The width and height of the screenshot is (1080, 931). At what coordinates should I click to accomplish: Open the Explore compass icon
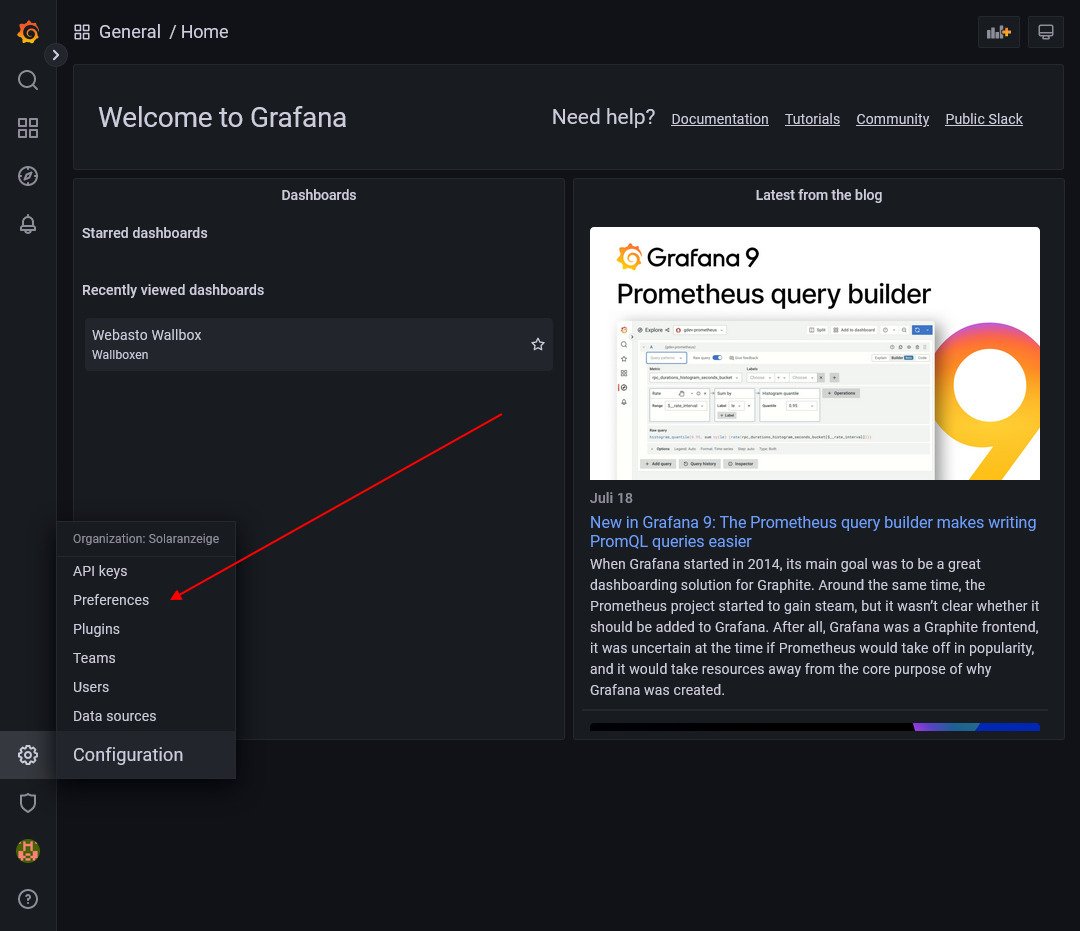click(x=28, y=176)
